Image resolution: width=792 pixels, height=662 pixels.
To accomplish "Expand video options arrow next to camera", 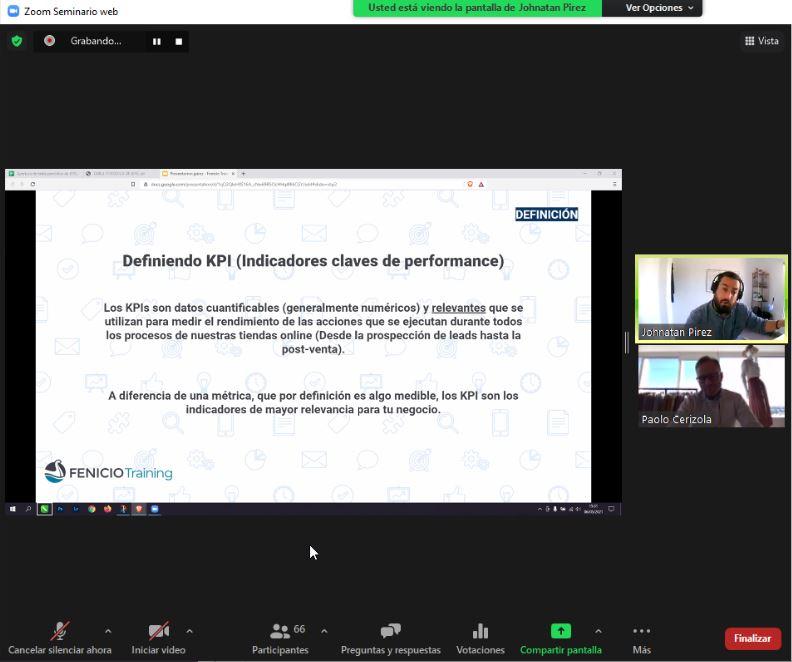I will 189,631.
